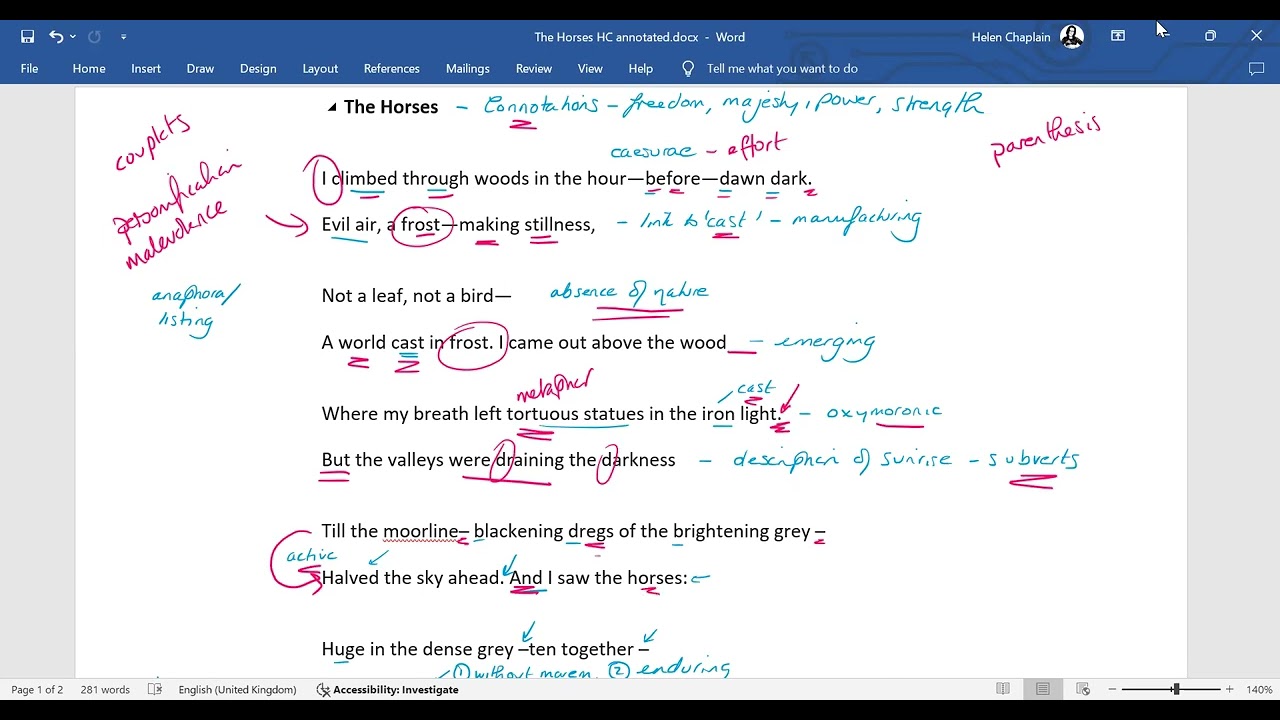1280x720 pixels.
Task: Open the Design ribbon tab
Action: click(x=258, y=69)
